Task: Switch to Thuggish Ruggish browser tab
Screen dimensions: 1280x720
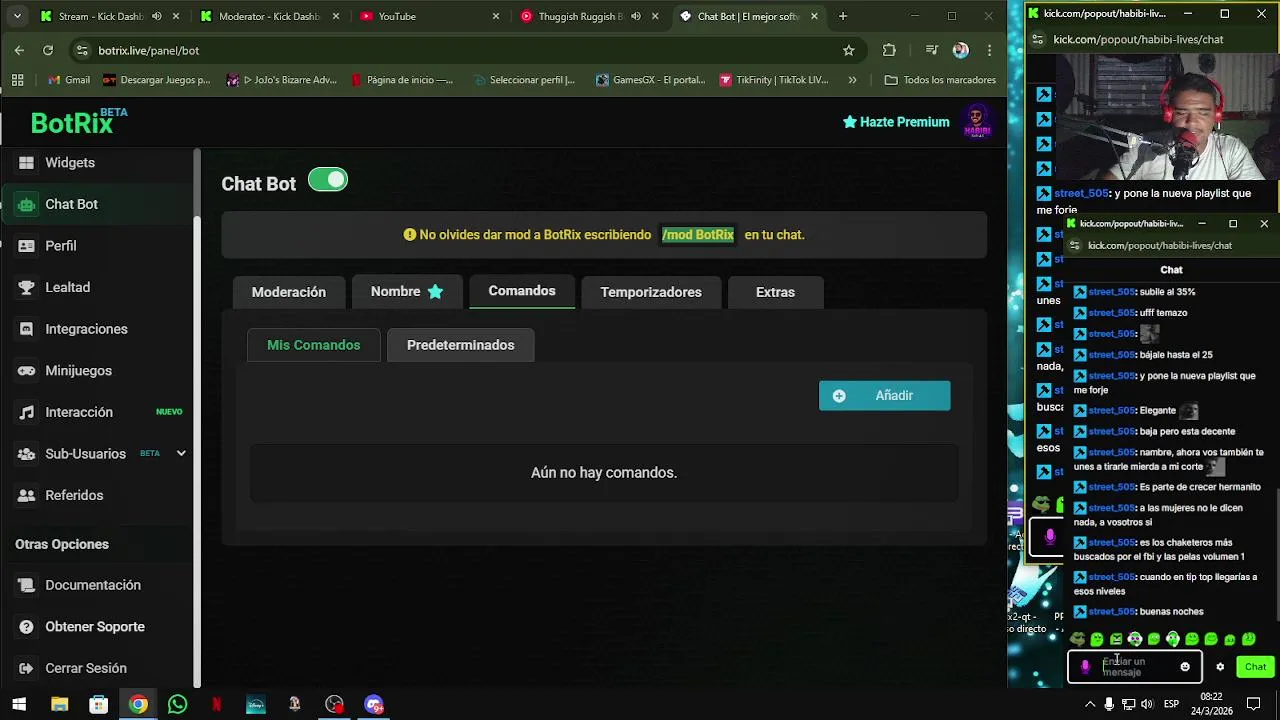Action: coord(588,16)
